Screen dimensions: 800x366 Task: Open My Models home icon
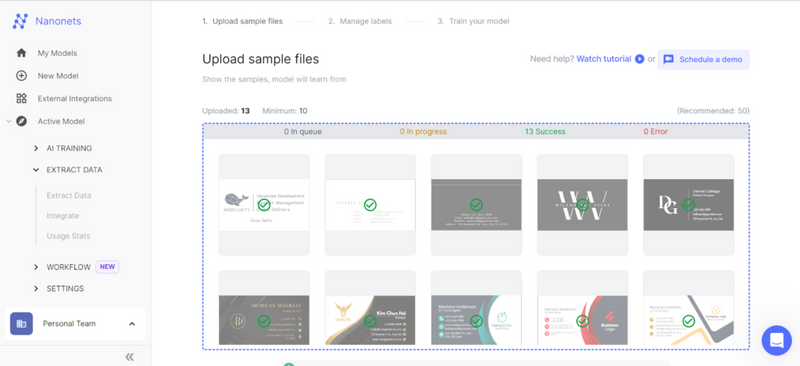(x=21, y=53)
